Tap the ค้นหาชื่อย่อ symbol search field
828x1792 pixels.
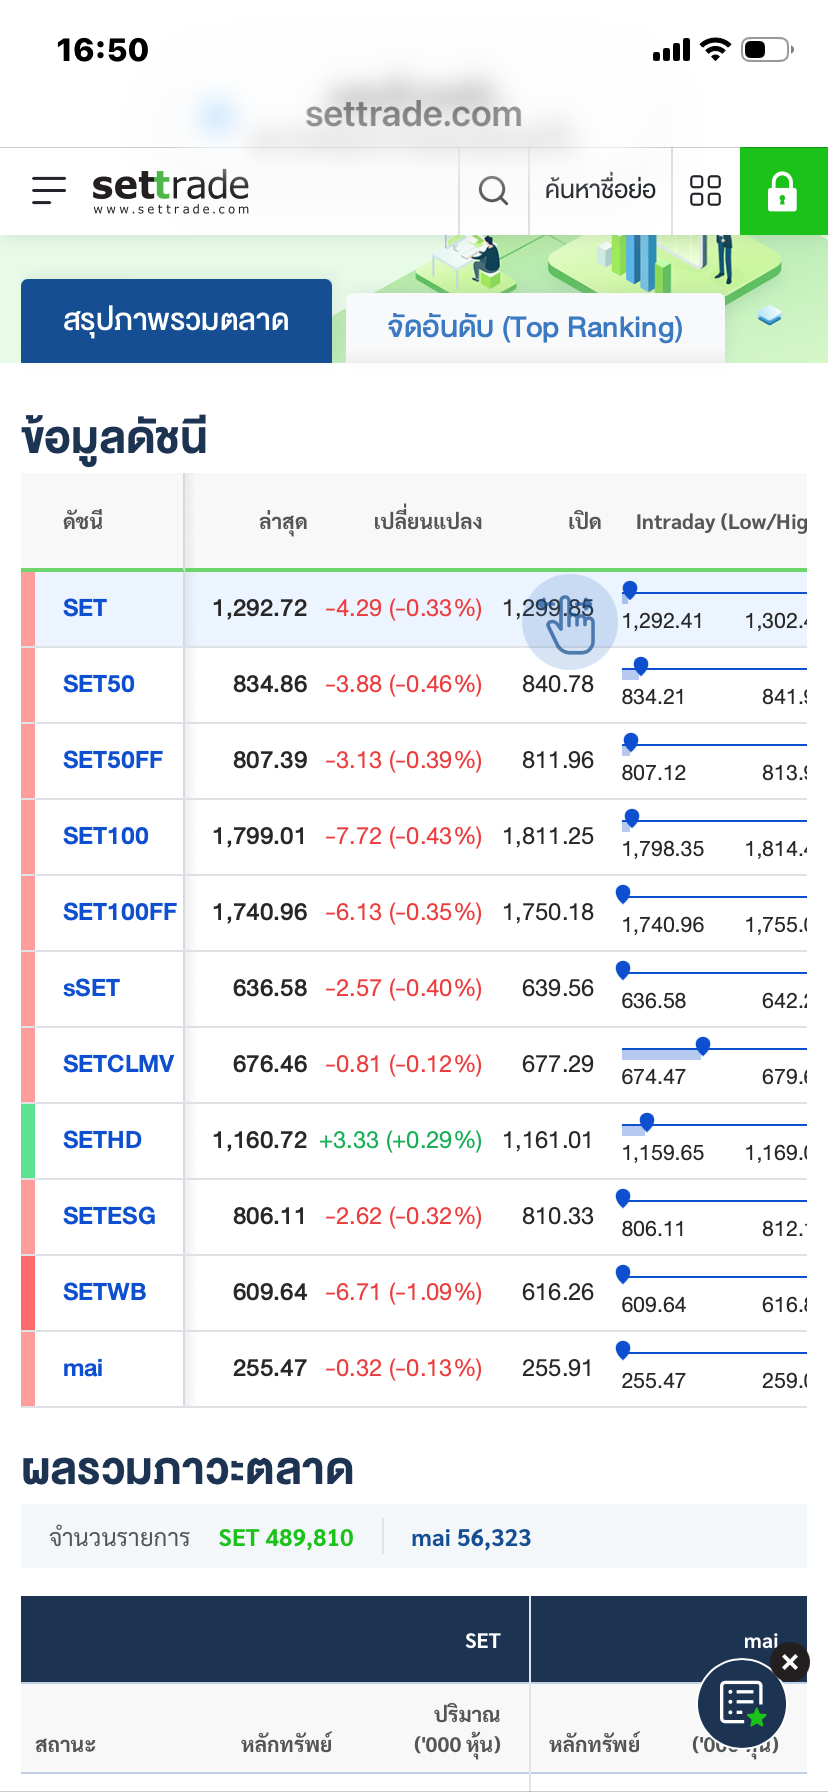[x=600, y=190]
